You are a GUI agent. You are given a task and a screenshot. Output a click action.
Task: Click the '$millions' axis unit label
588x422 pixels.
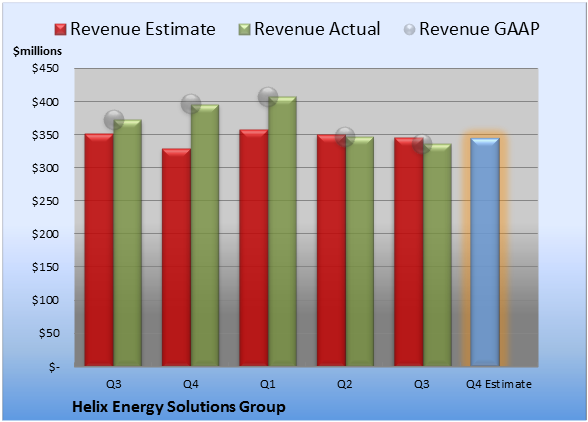pos(38,51)
